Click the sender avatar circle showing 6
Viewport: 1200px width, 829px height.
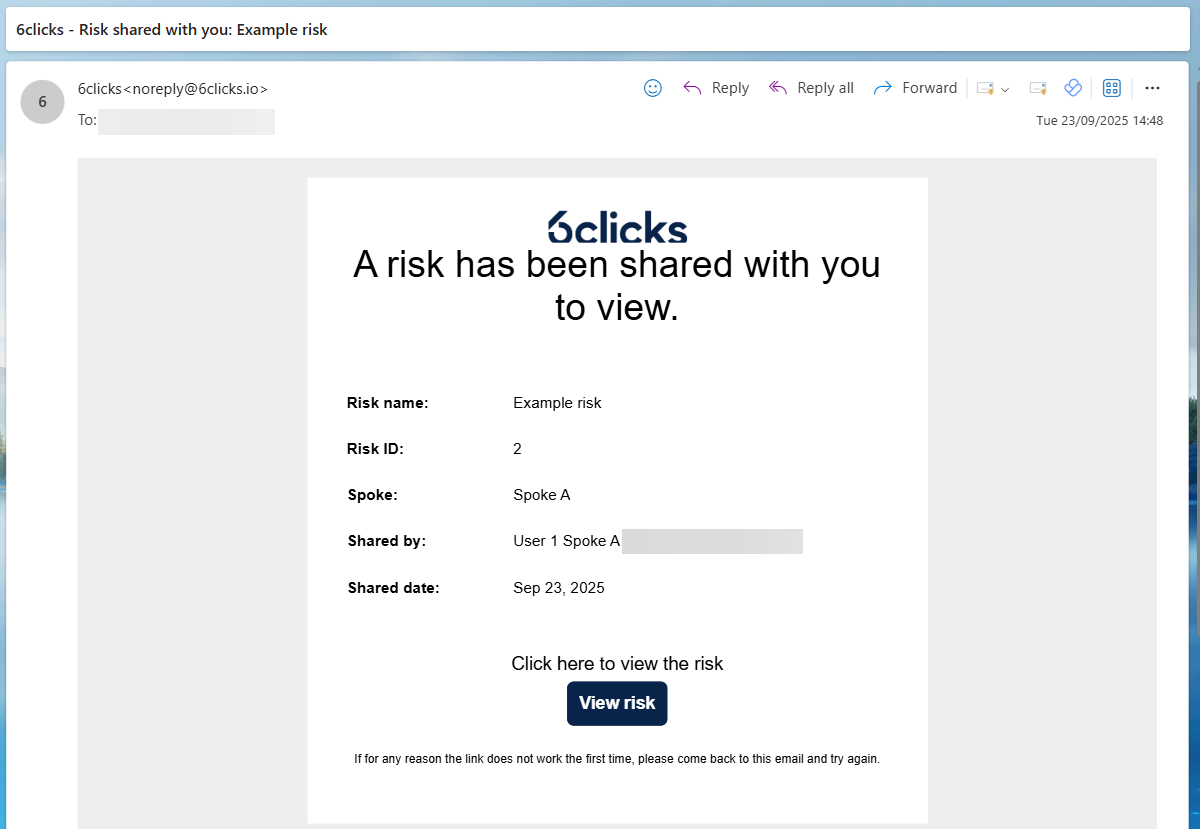[42, 101]
